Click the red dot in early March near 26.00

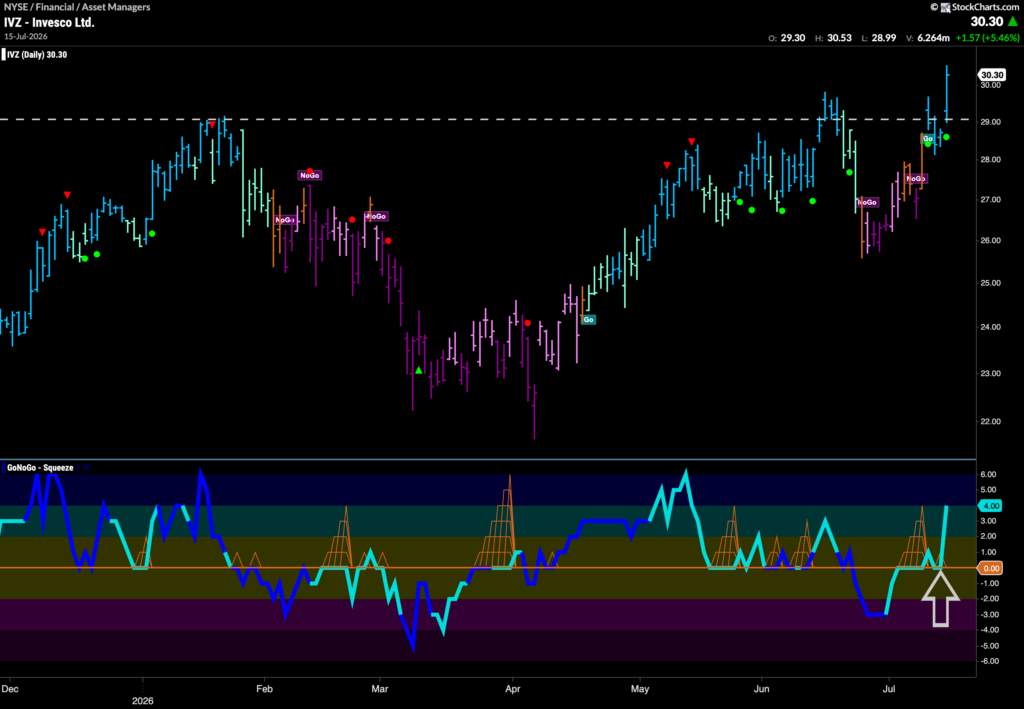tap(388, 241)
